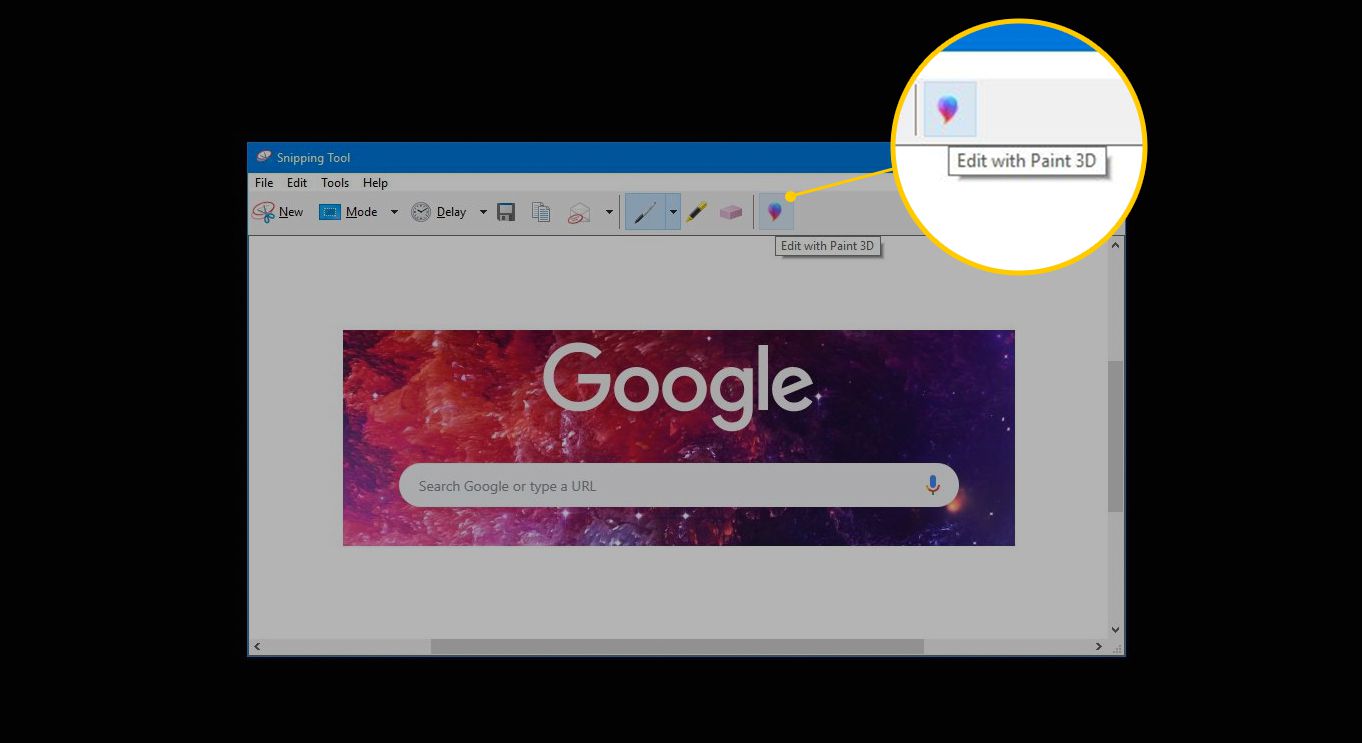Viewport: 1362px width, 743px height.
Task: Open the Tools menu
Action: coord(335,183)
